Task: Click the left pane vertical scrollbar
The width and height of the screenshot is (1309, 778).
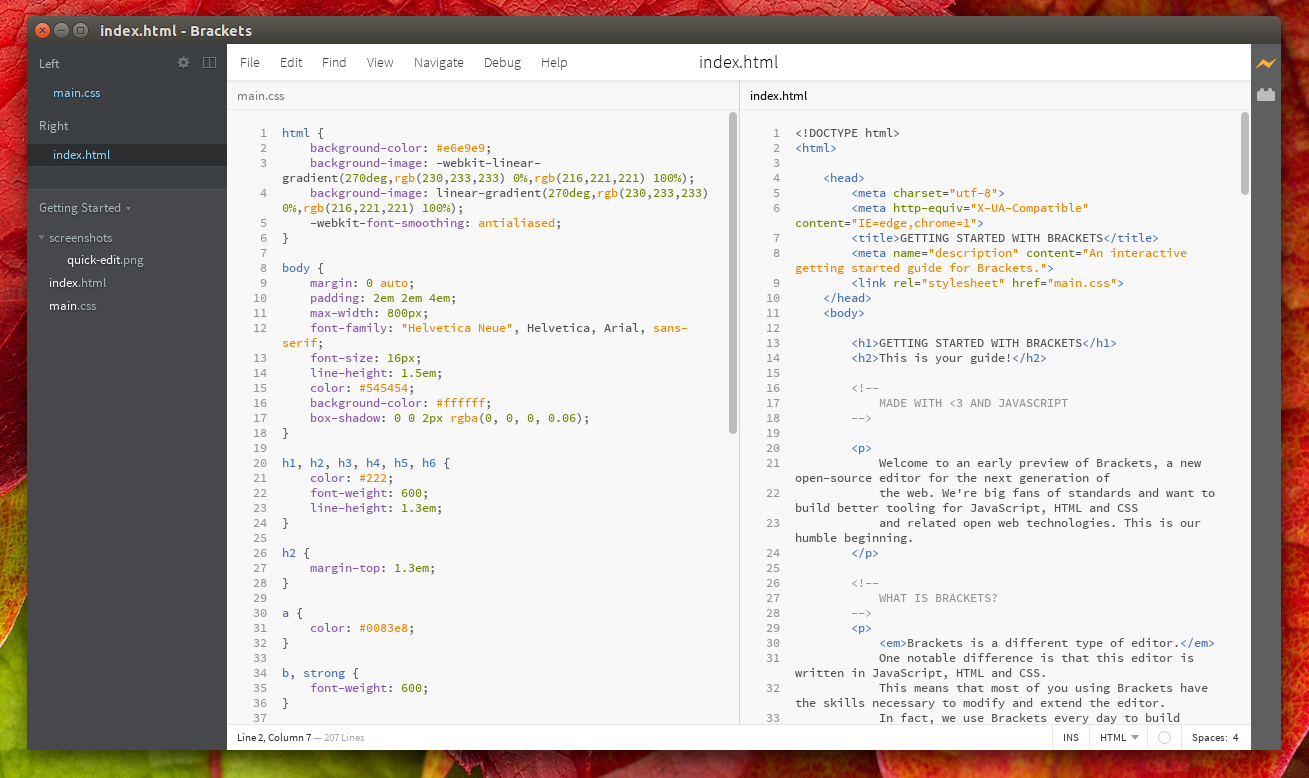Action: [x=733, y=273]
